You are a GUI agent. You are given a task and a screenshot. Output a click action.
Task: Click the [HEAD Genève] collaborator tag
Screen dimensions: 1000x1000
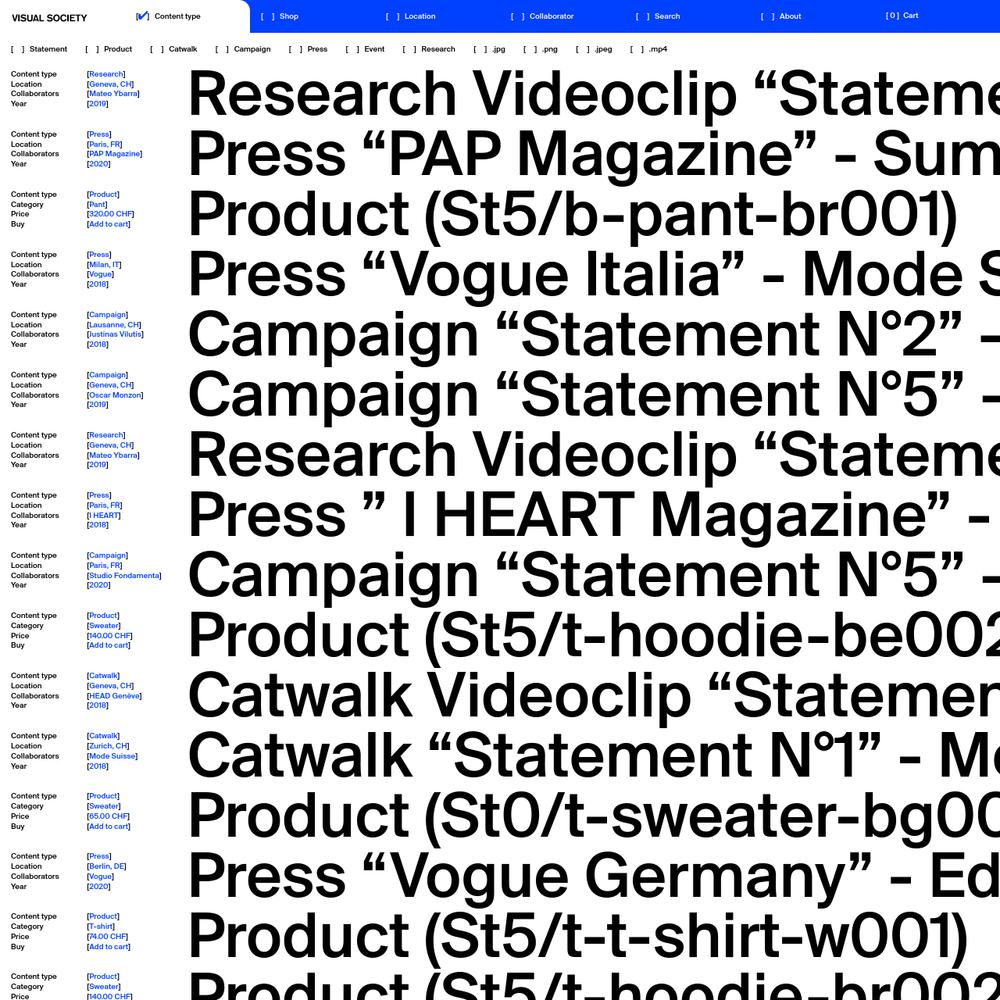click(114, 696)
